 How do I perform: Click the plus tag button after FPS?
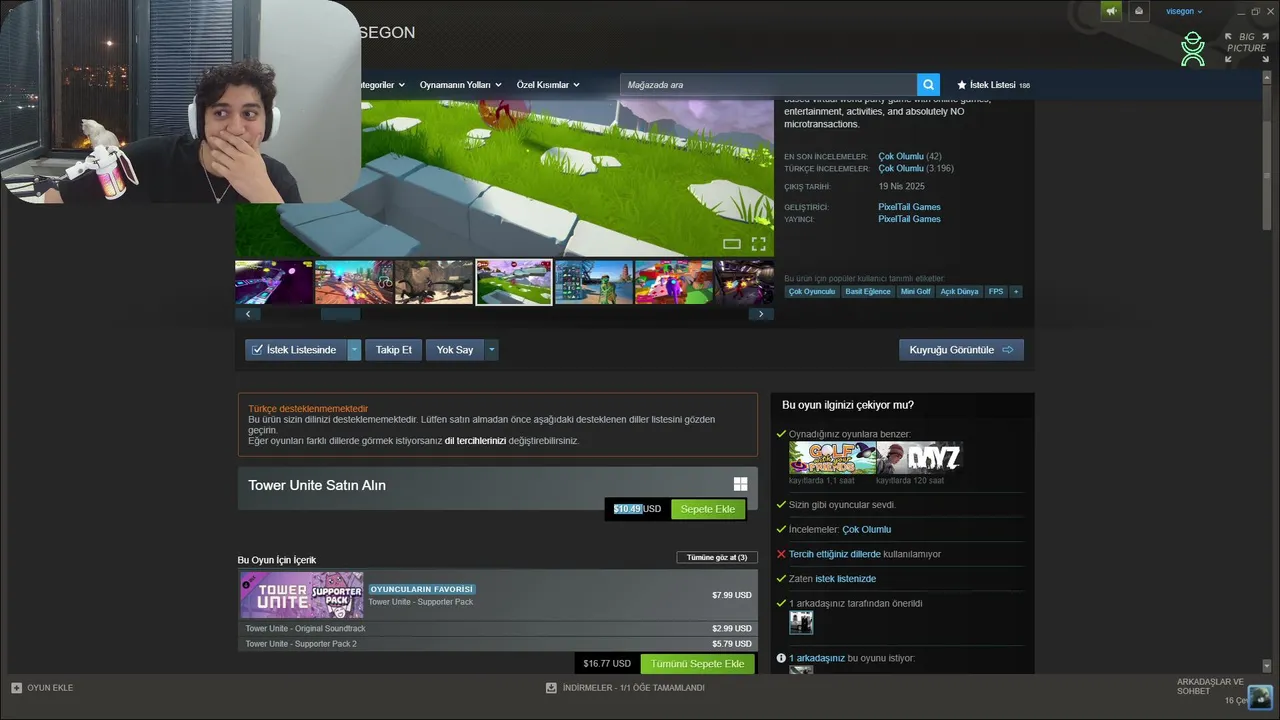point(1016,292)
